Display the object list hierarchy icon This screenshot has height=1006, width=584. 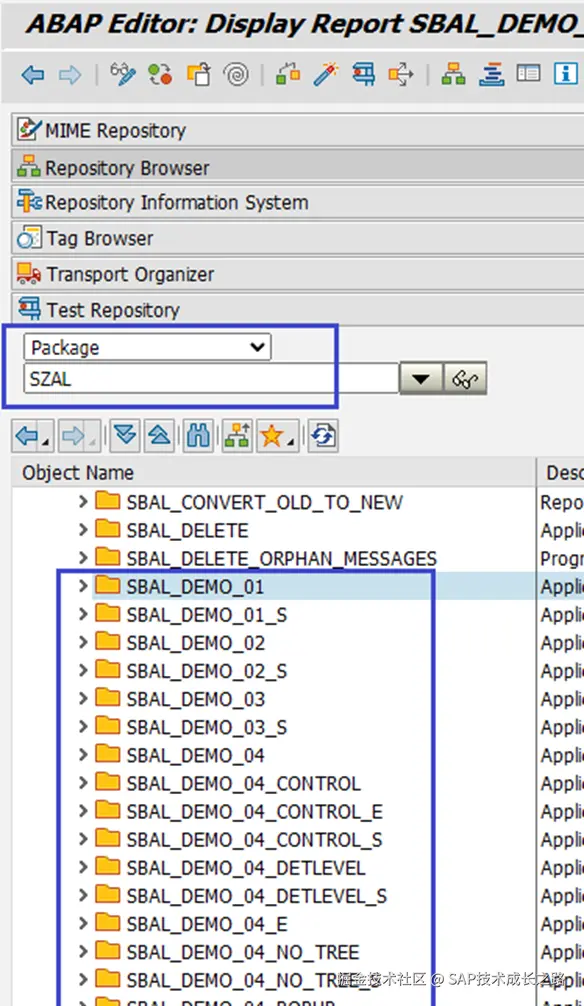click(453, 74)
